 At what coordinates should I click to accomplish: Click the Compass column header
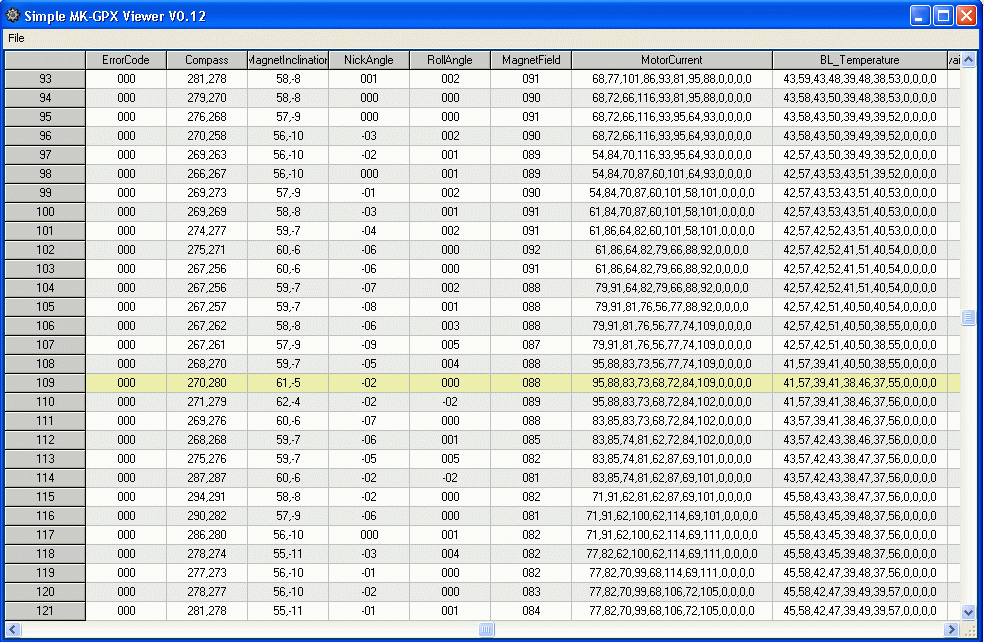tap(207, 60)
